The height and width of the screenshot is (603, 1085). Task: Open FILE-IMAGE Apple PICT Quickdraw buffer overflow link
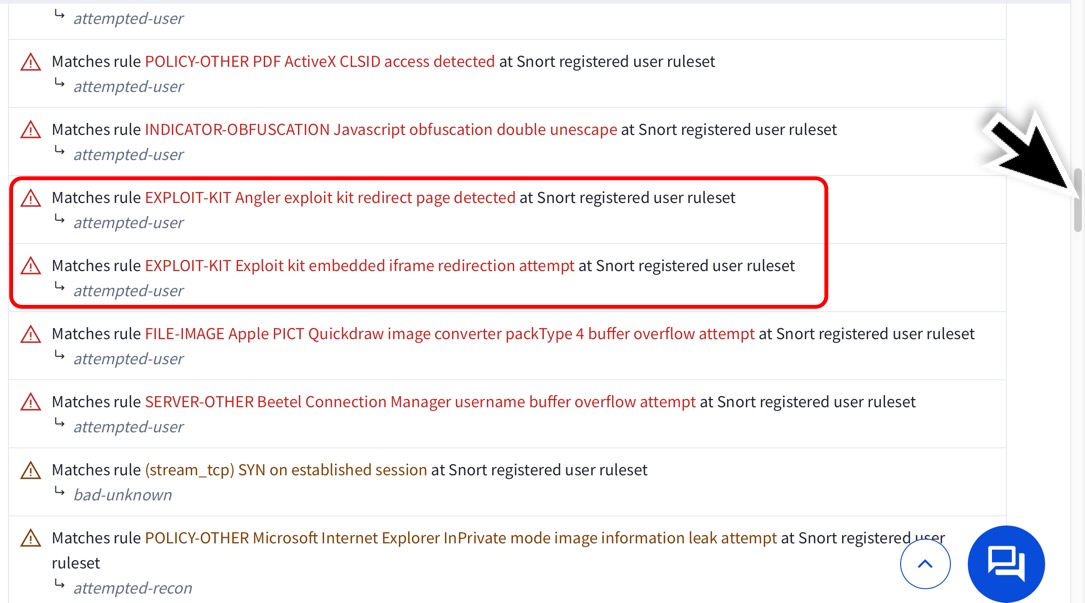click(450, 334)
